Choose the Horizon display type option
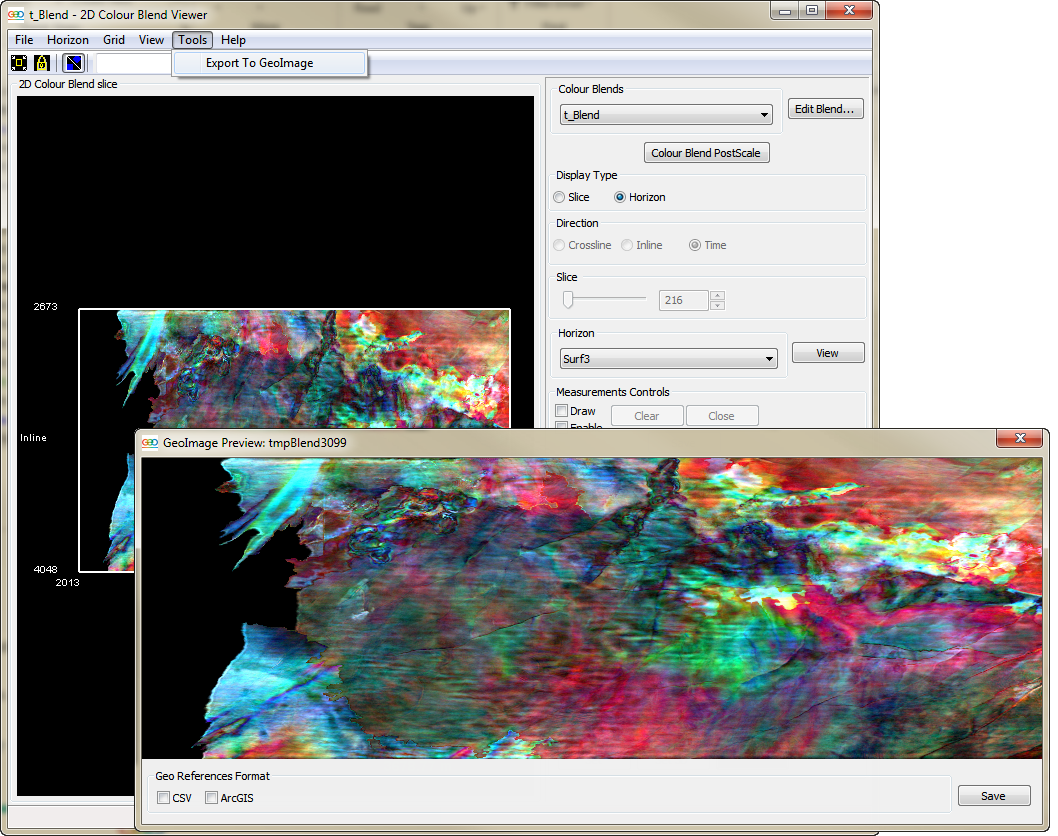The height and width of the screenshot is (836, 1058). coord(620,197)
